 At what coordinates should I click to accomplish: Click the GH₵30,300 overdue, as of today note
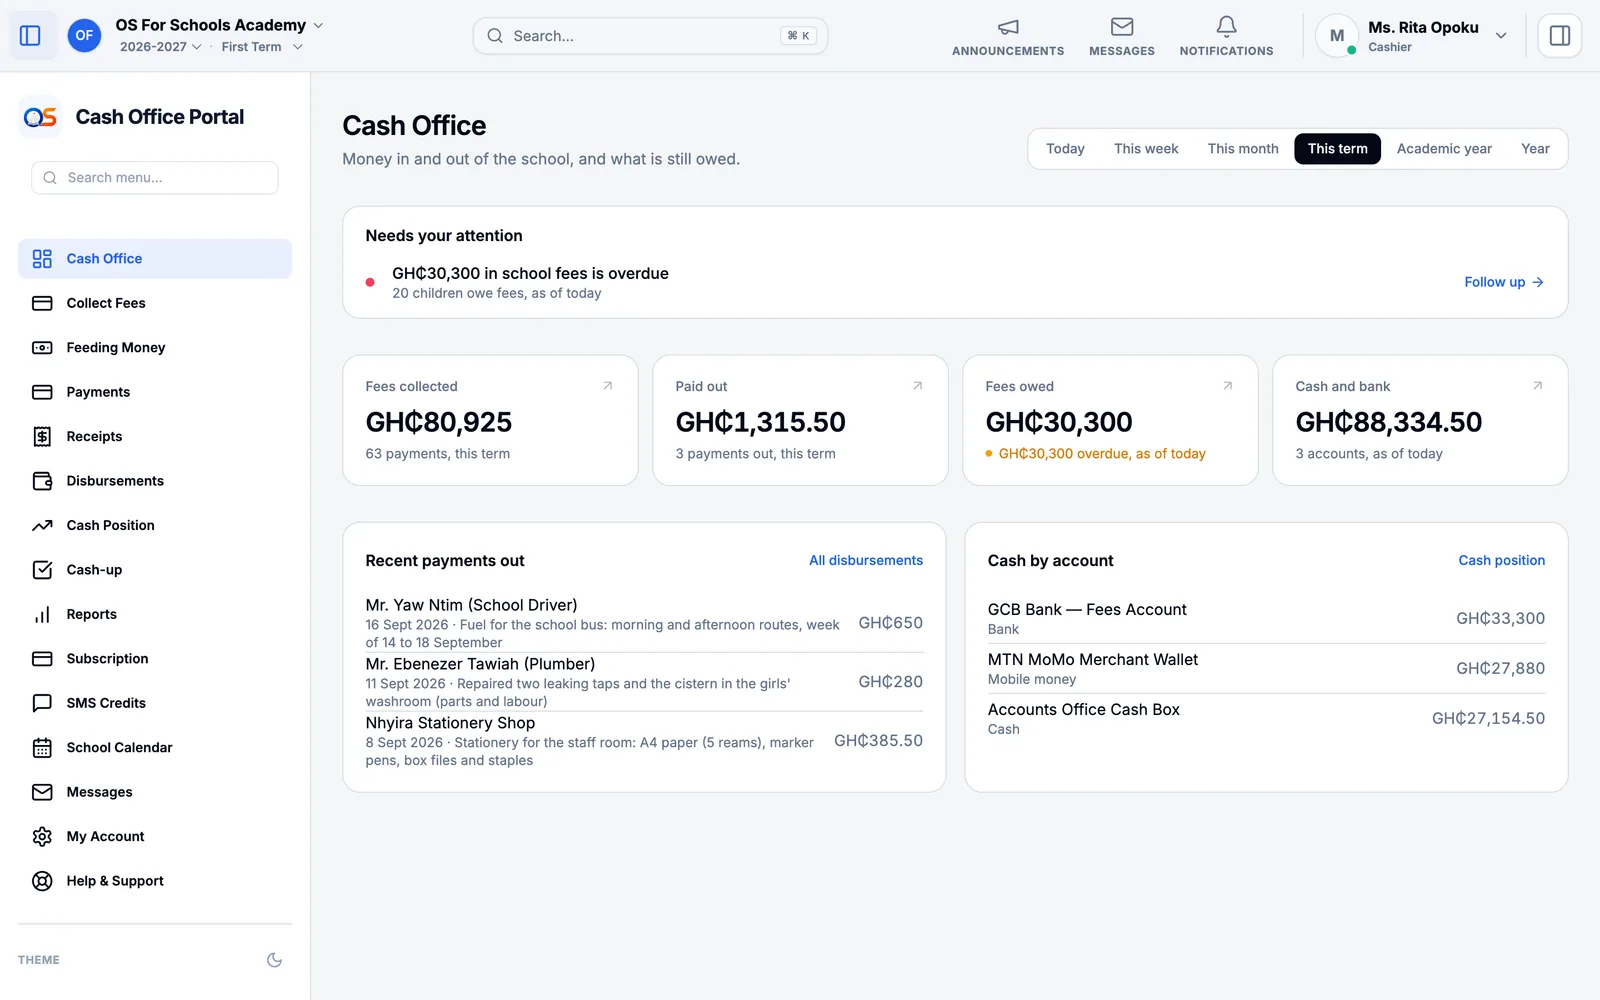tap(1095, 454)
